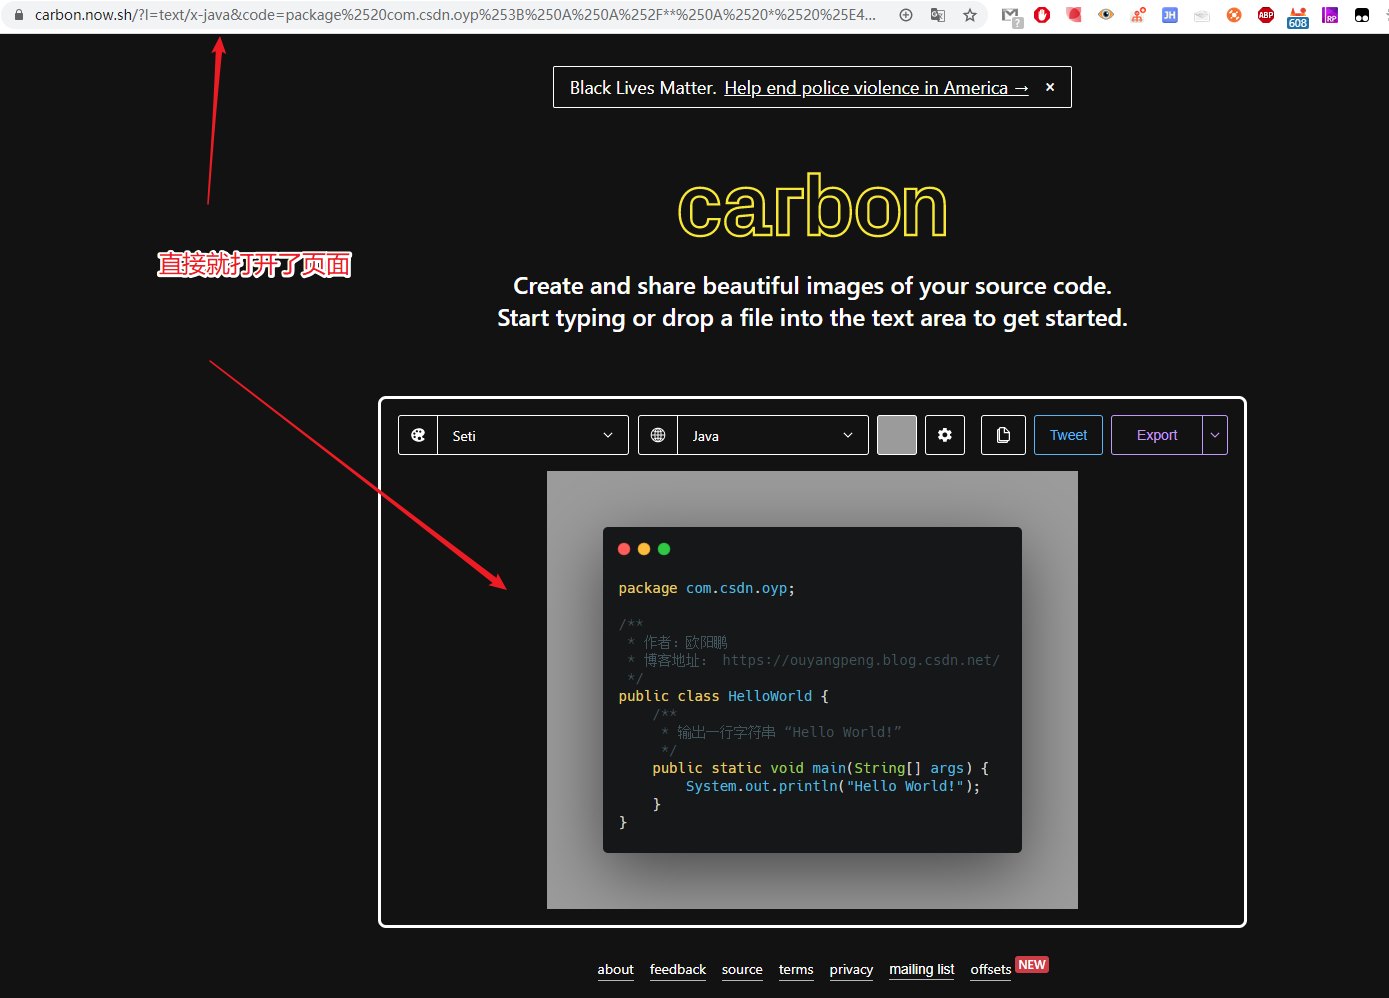Image resolution: width=1389 pixels, height=998 pixels.
Task: Open the privacy footer link
Action: [x=851, y=970]
